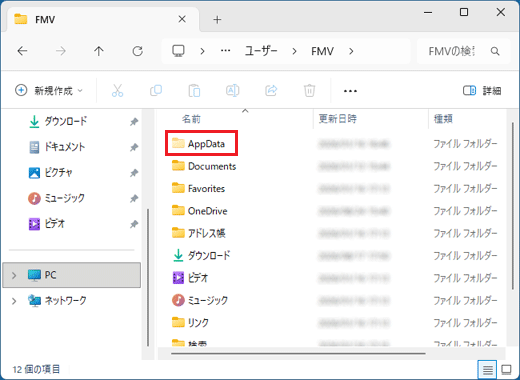Click the music icon next to ミュージック in list
The width and height of the screenshot is (520, 380).
(x=178, y=300)
